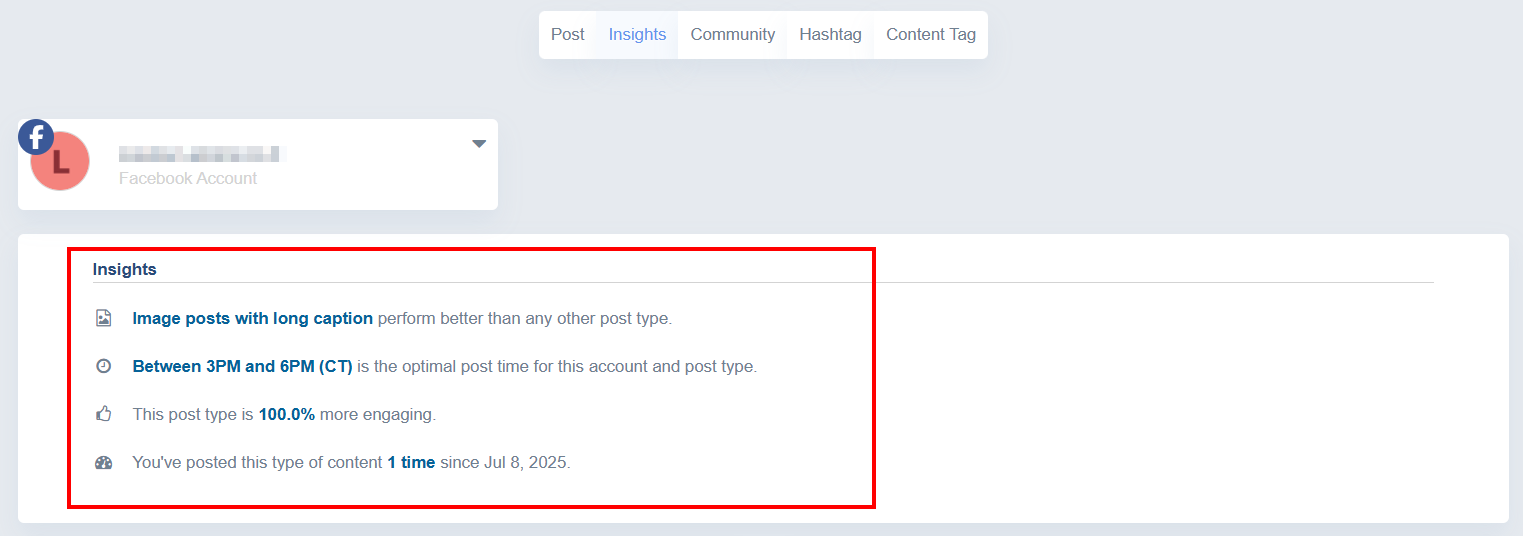Click the gauge icon beside post count

103,462
